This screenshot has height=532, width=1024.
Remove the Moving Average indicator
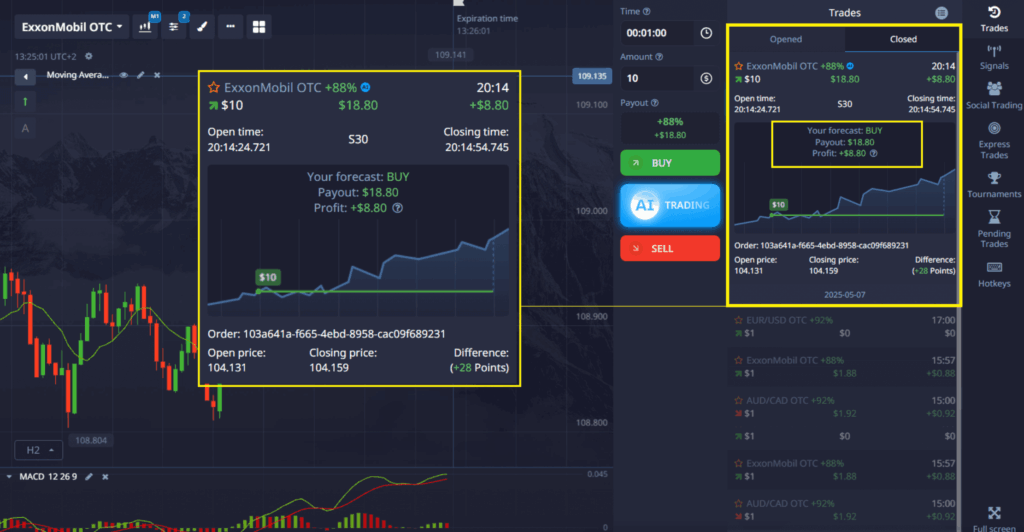[x=157, y=75]
